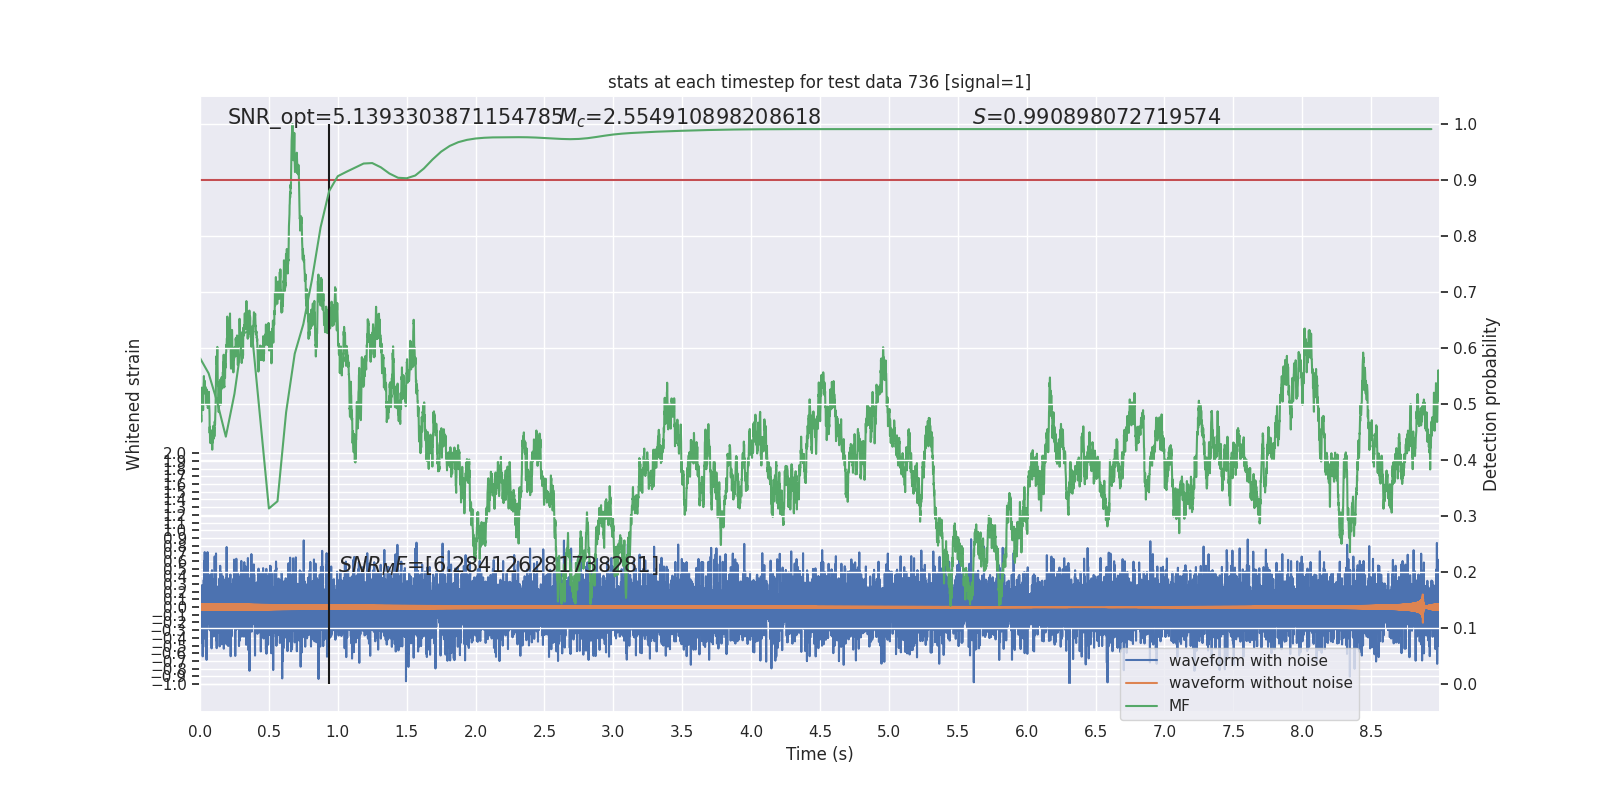Click the 8.5 tick on the time axis
Viewport: 1600px width, 800px height.
coord(1371,732)
